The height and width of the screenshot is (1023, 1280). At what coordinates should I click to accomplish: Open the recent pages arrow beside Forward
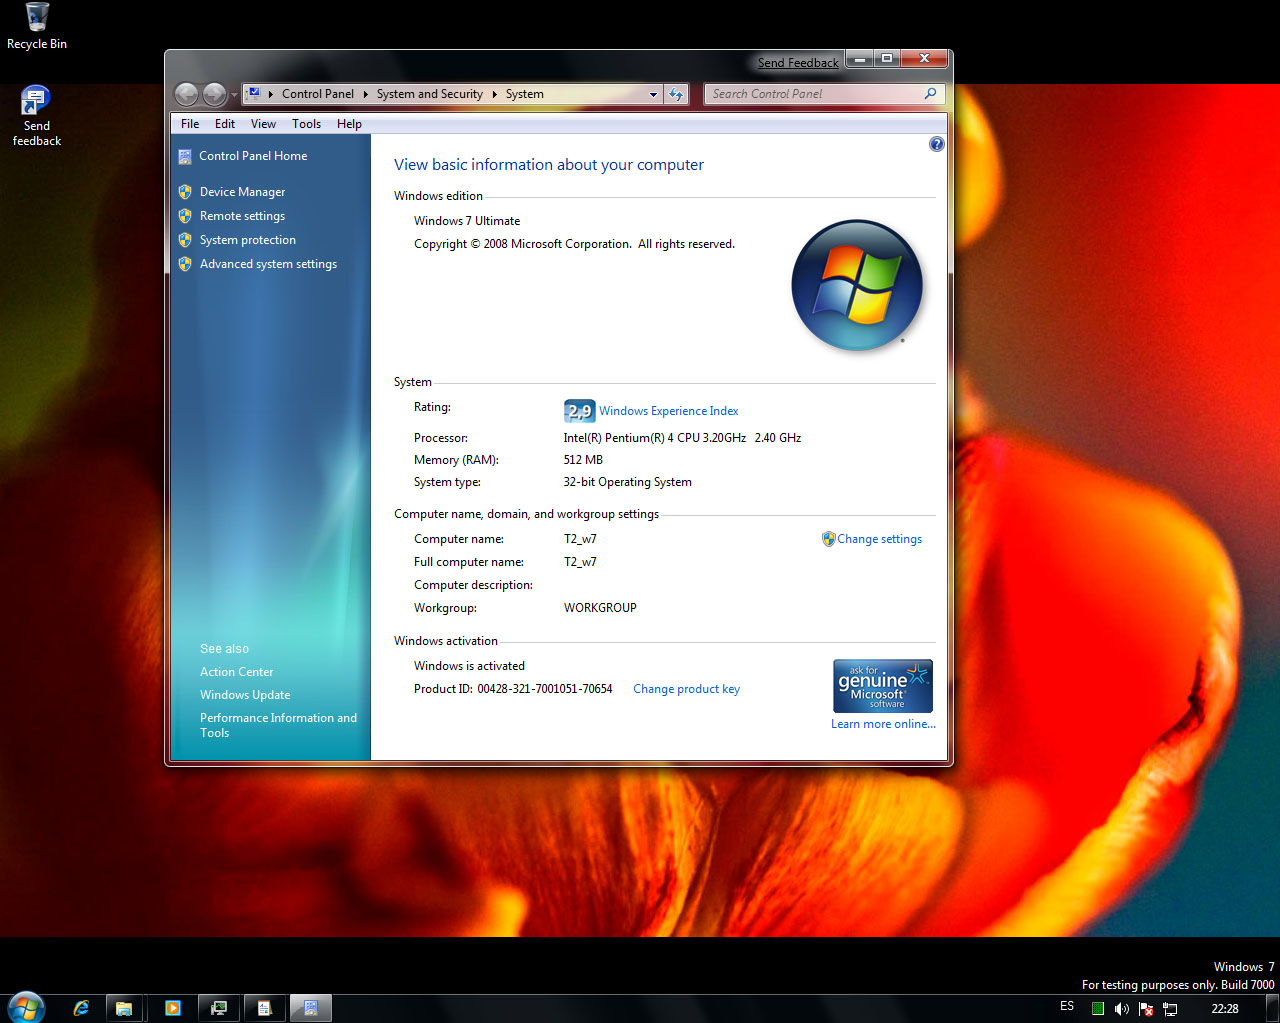(235, 95)
